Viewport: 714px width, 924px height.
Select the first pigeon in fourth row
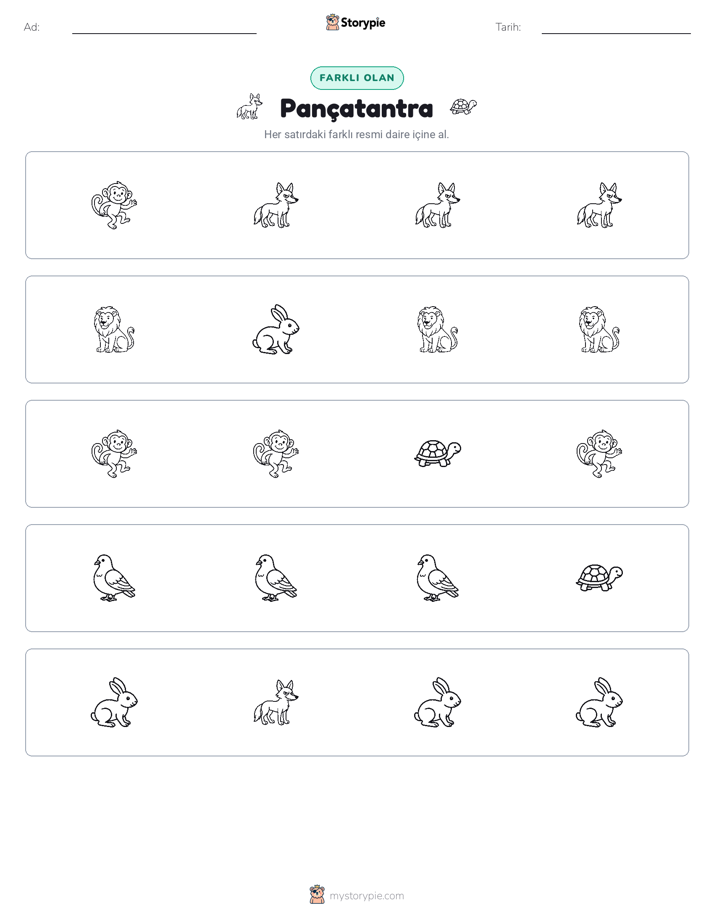[114, 578]
